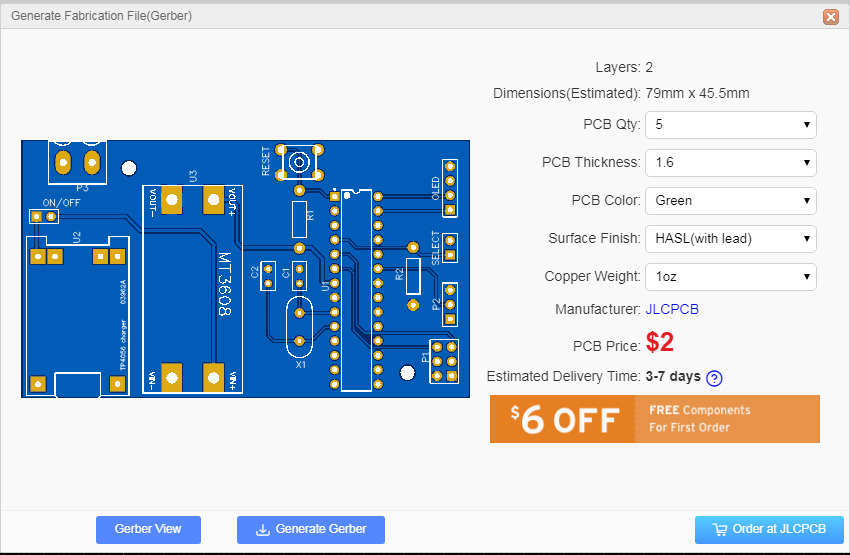Click the MT3608 module footprint on the PCB
The image size is (850, 555).
(192, 289)
